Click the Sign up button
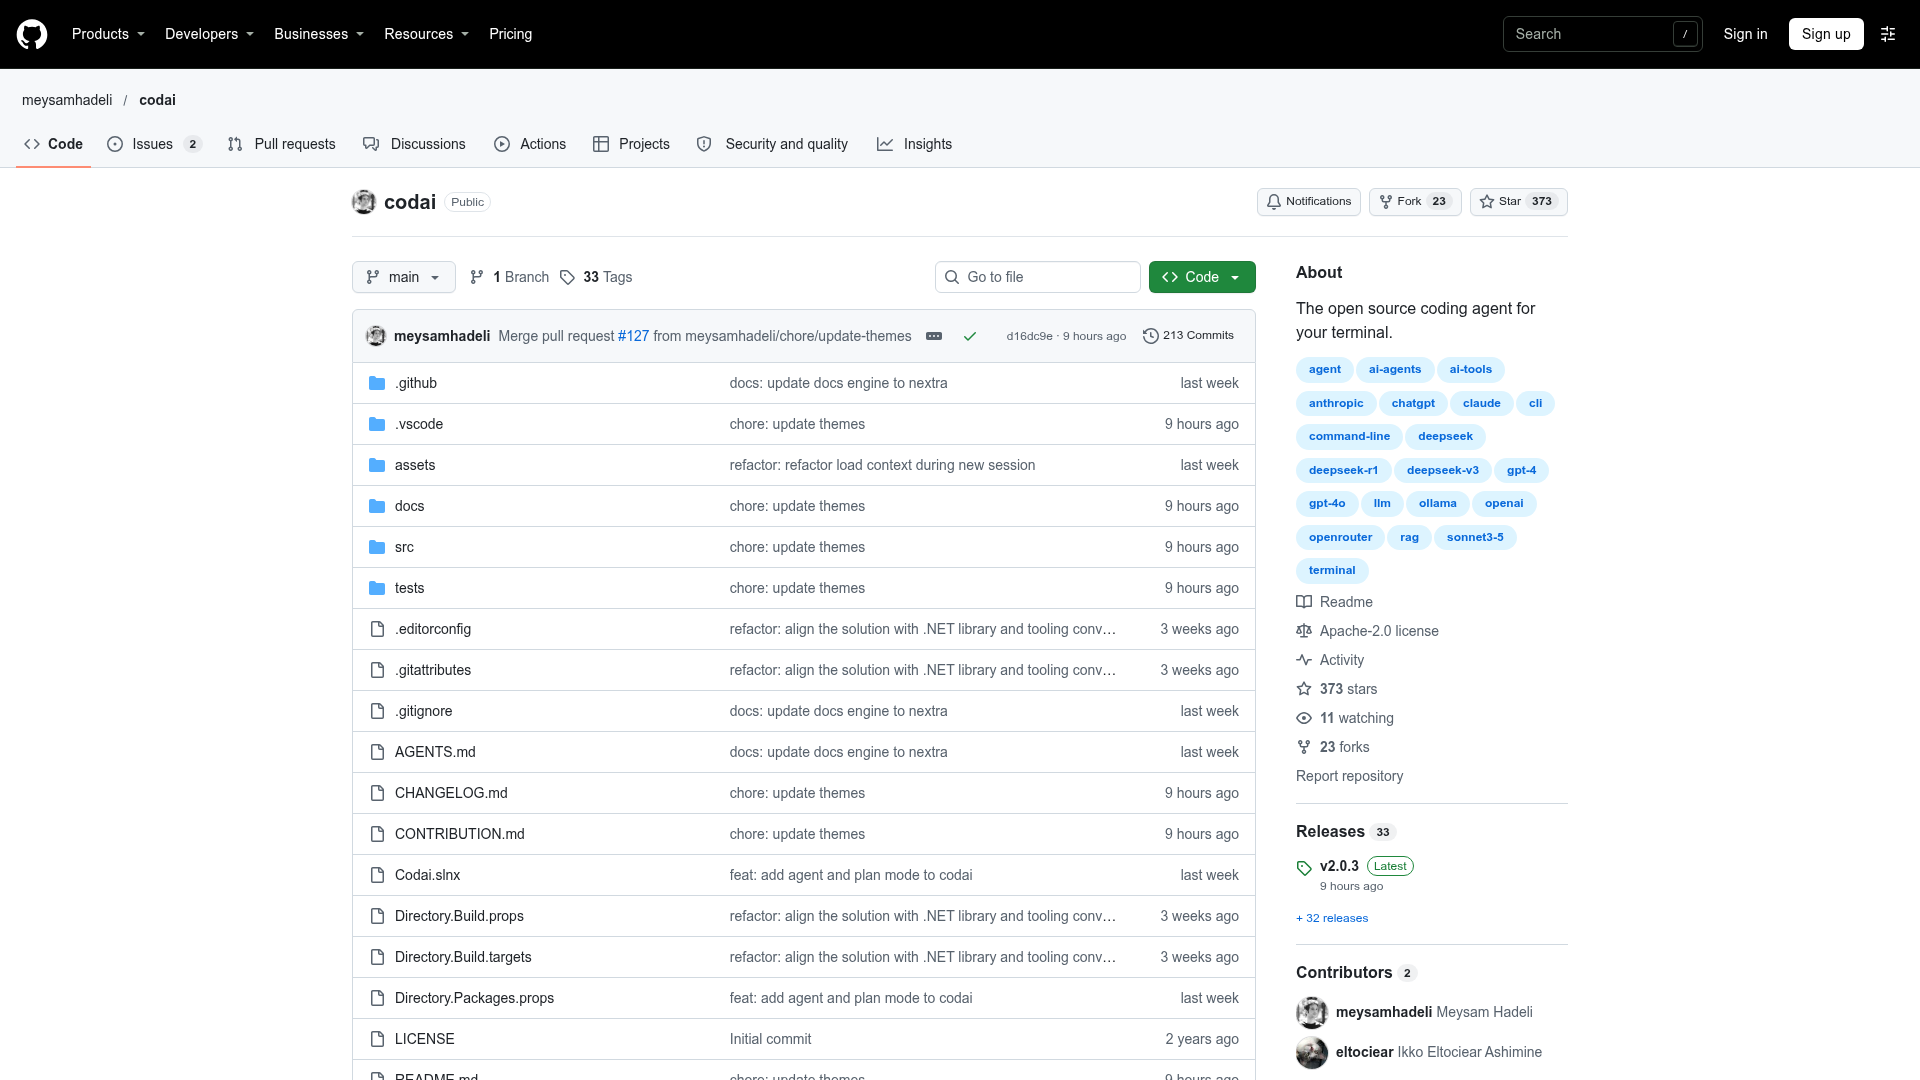 pos(1826,34)
